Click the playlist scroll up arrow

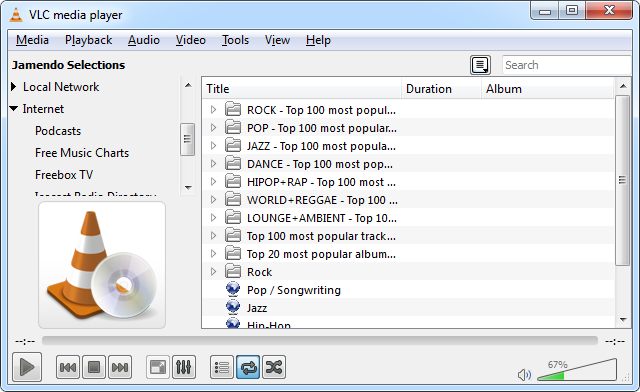pos(623,86)
